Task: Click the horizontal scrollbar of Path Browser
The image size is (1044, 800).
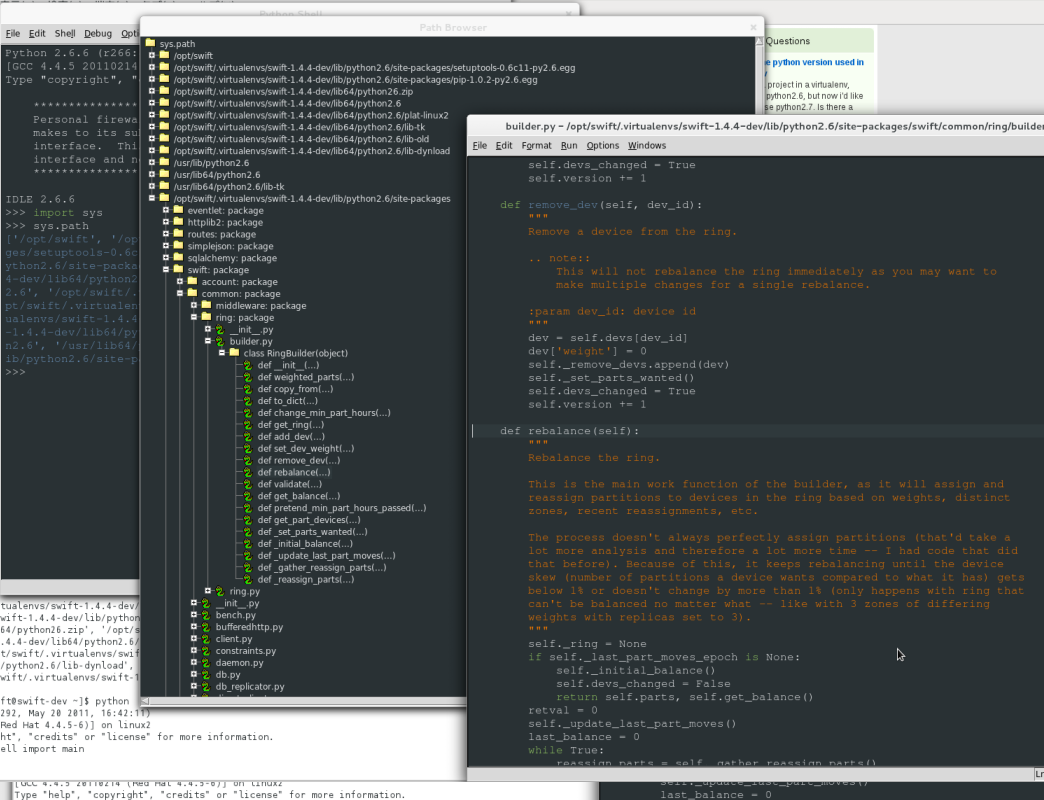Action: (x=300, y=701)
